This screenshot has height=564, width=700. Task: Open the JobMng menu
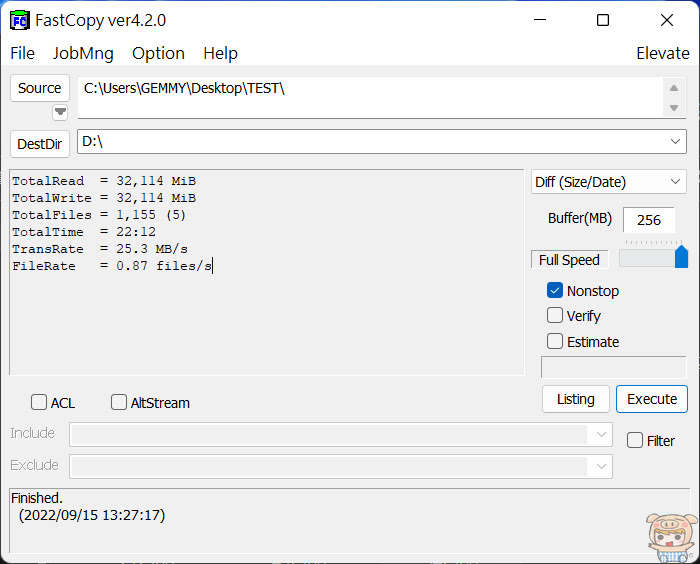coord(83,53)
